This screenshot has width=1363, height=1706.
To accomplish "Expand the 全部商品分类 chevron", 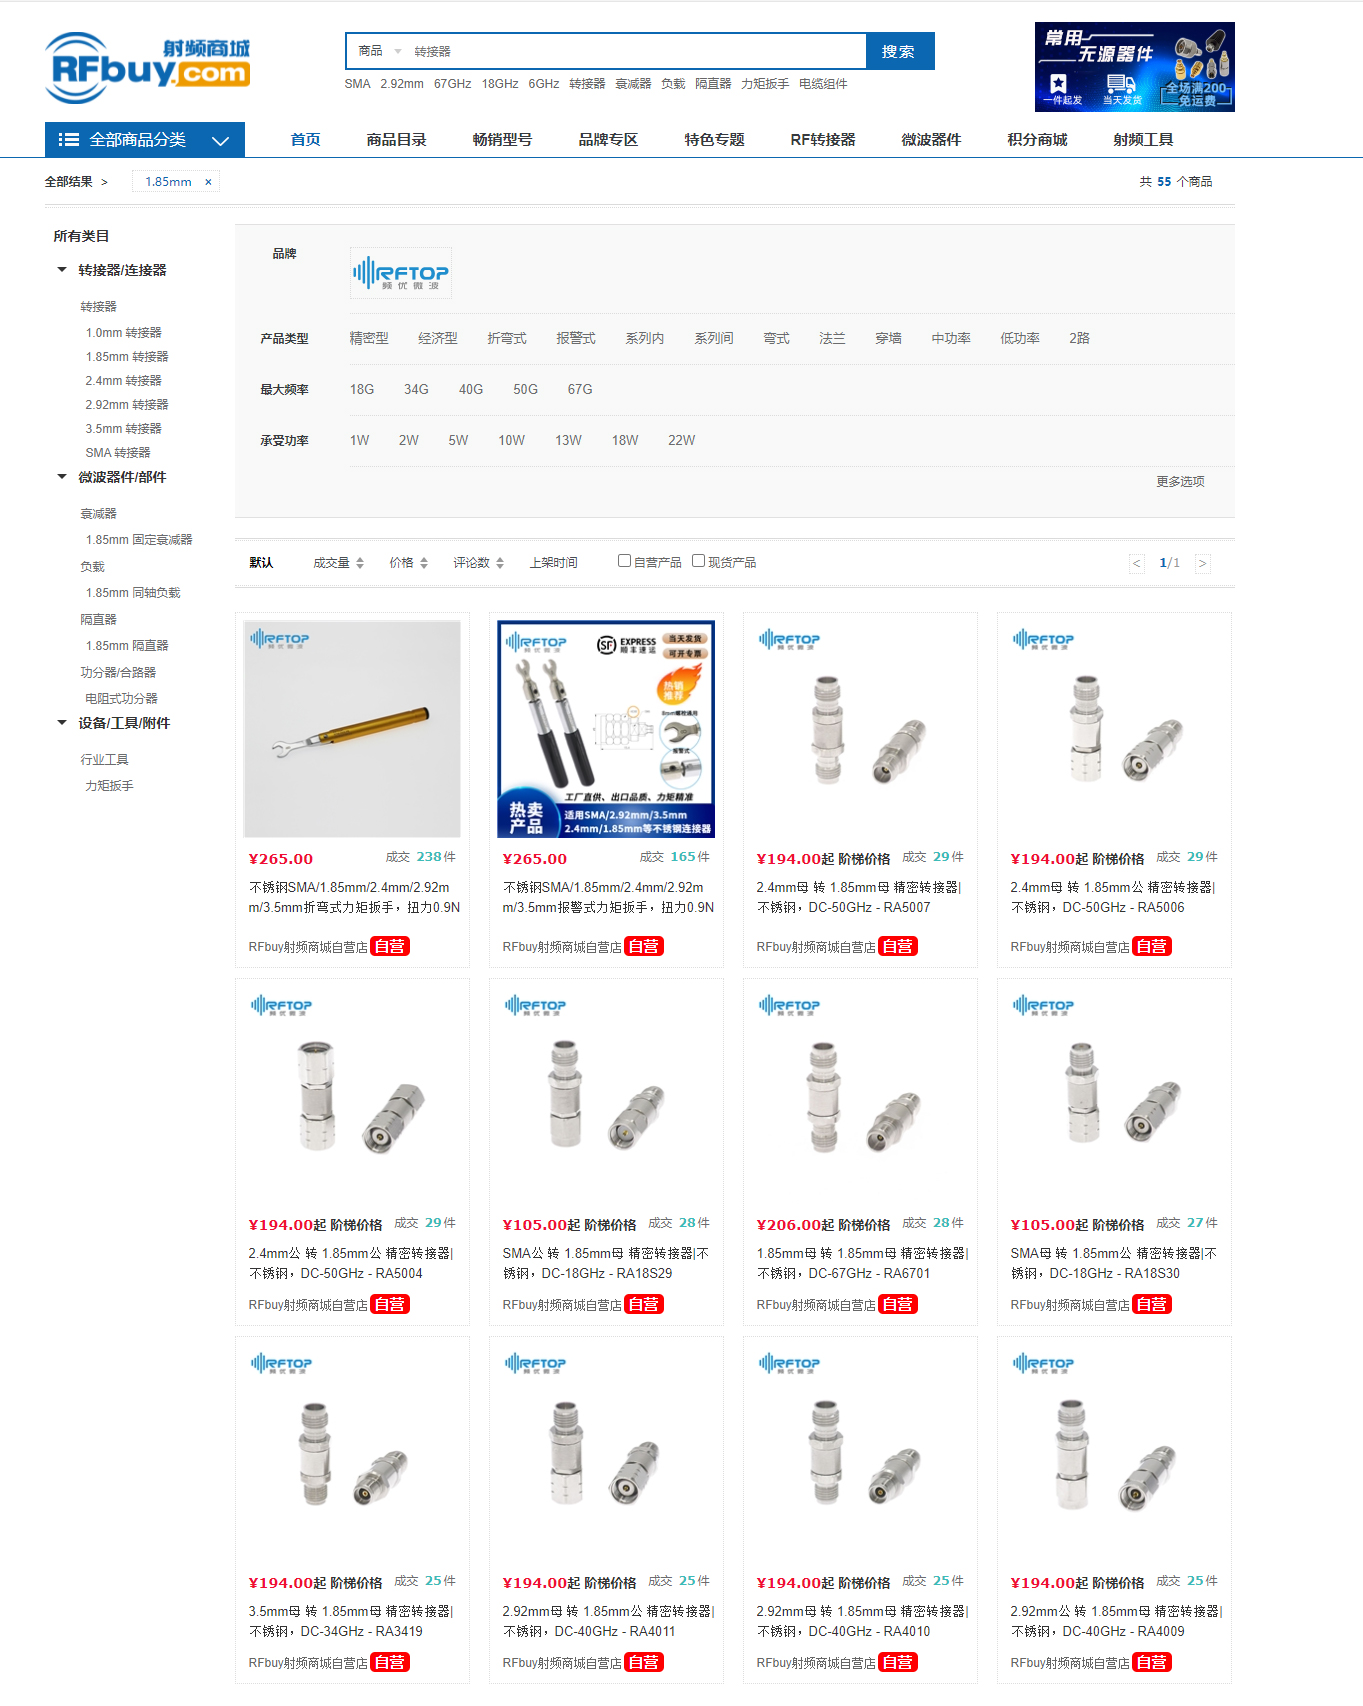I will click(221, 141).
